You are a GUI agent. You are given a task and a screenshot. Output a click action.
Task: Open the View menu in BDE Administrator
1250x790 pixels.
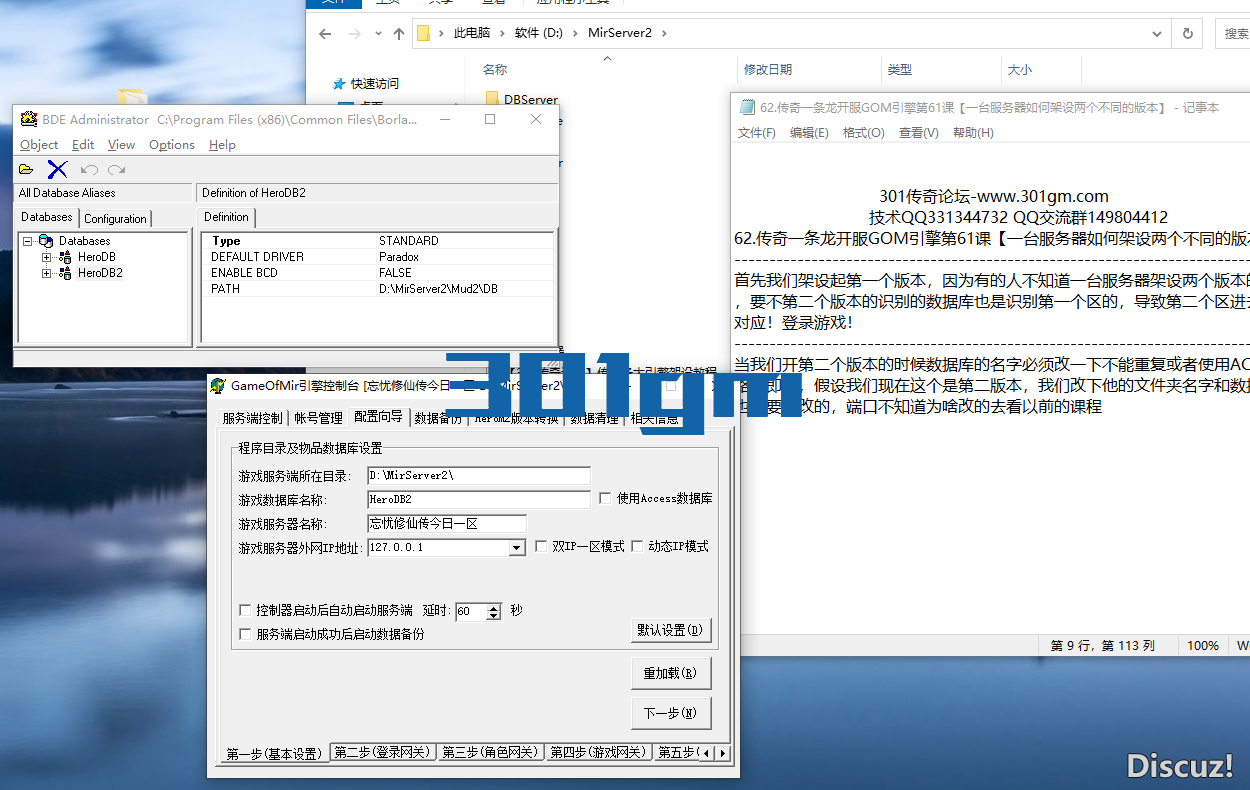(121, 145)
